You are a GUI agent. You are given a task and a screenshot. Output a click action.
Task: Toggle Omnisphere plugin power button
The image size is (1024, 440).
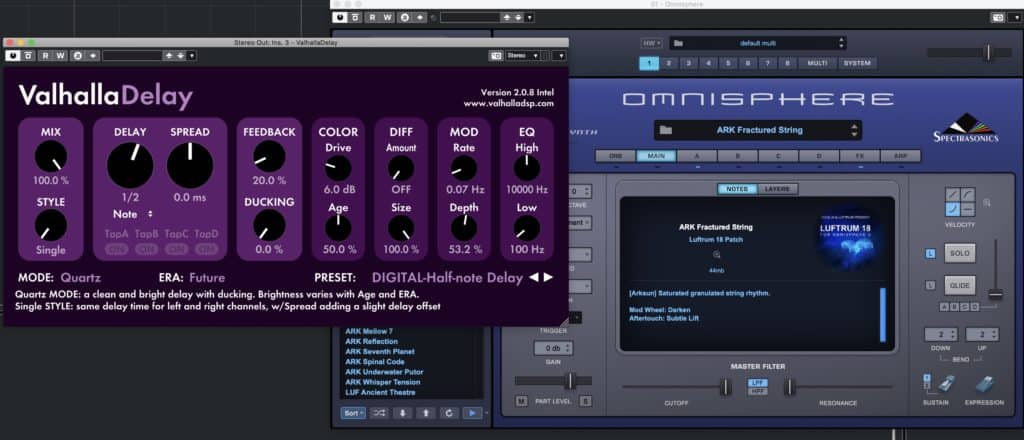tap(340, 18)
